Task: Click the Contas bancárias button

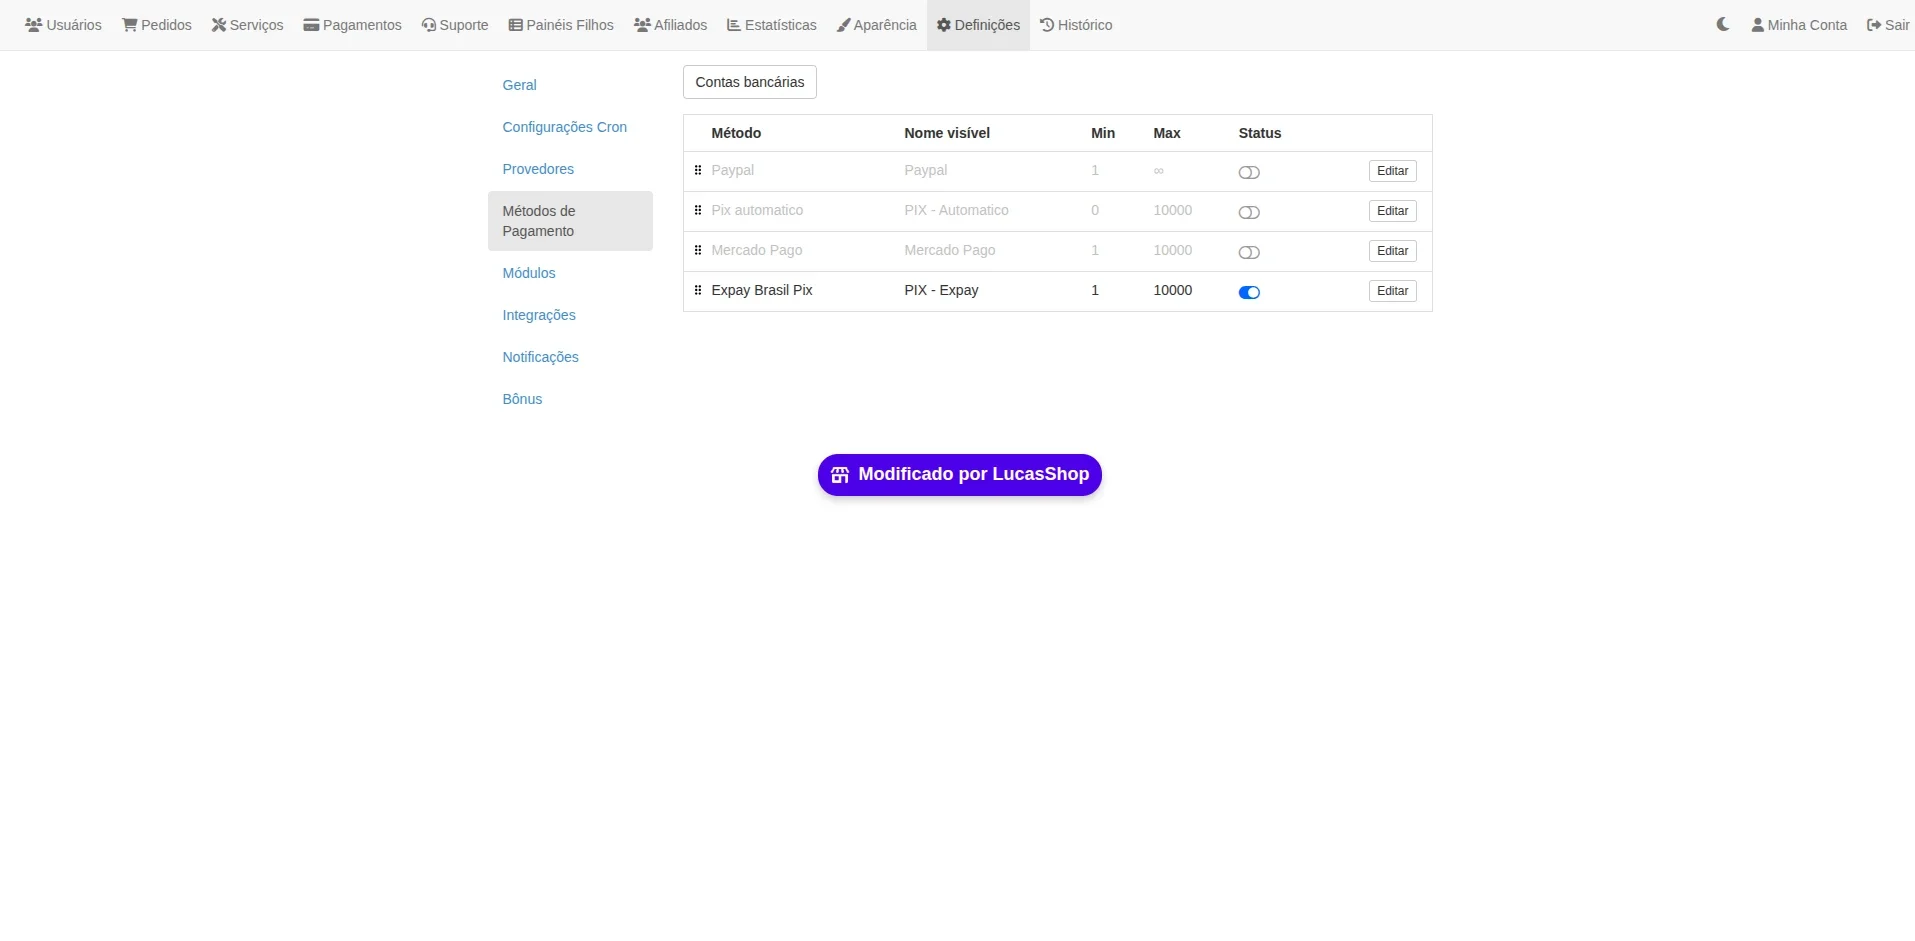Action: click(x=750, y=82)
